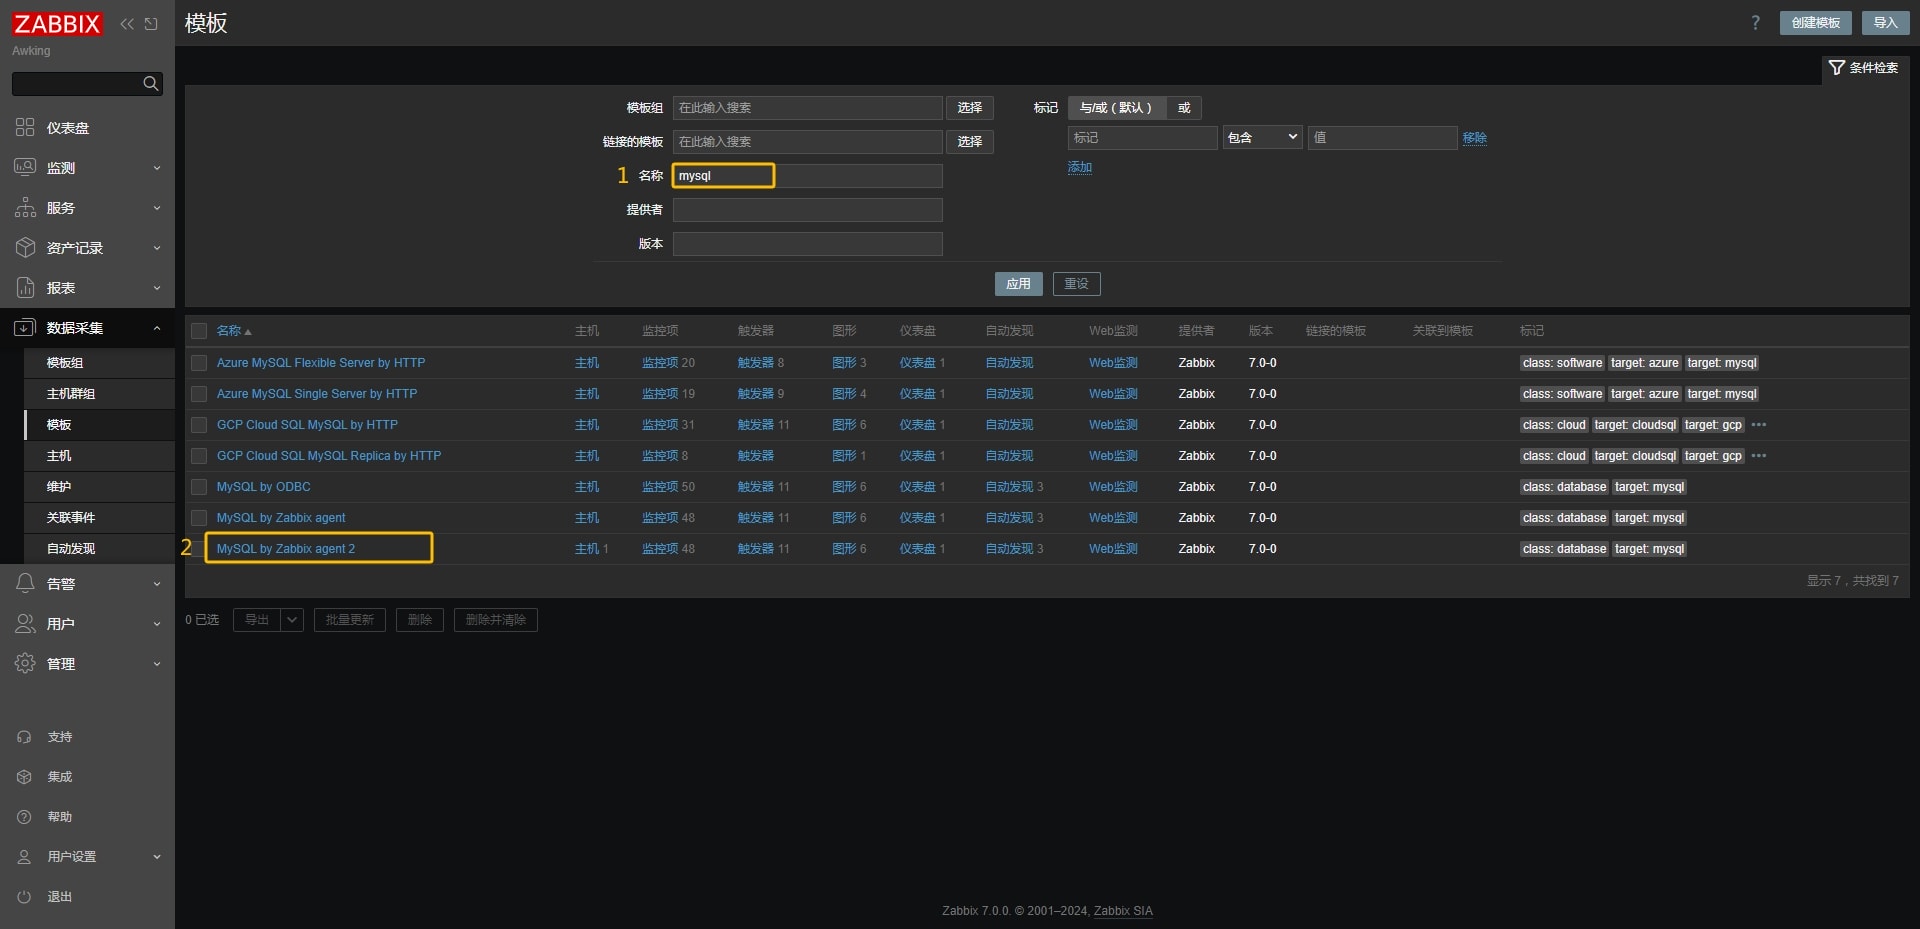Click the 导入 import button
This screenshot has height=929, width=1920.
pyautogui.click(x=1885, y=23)
